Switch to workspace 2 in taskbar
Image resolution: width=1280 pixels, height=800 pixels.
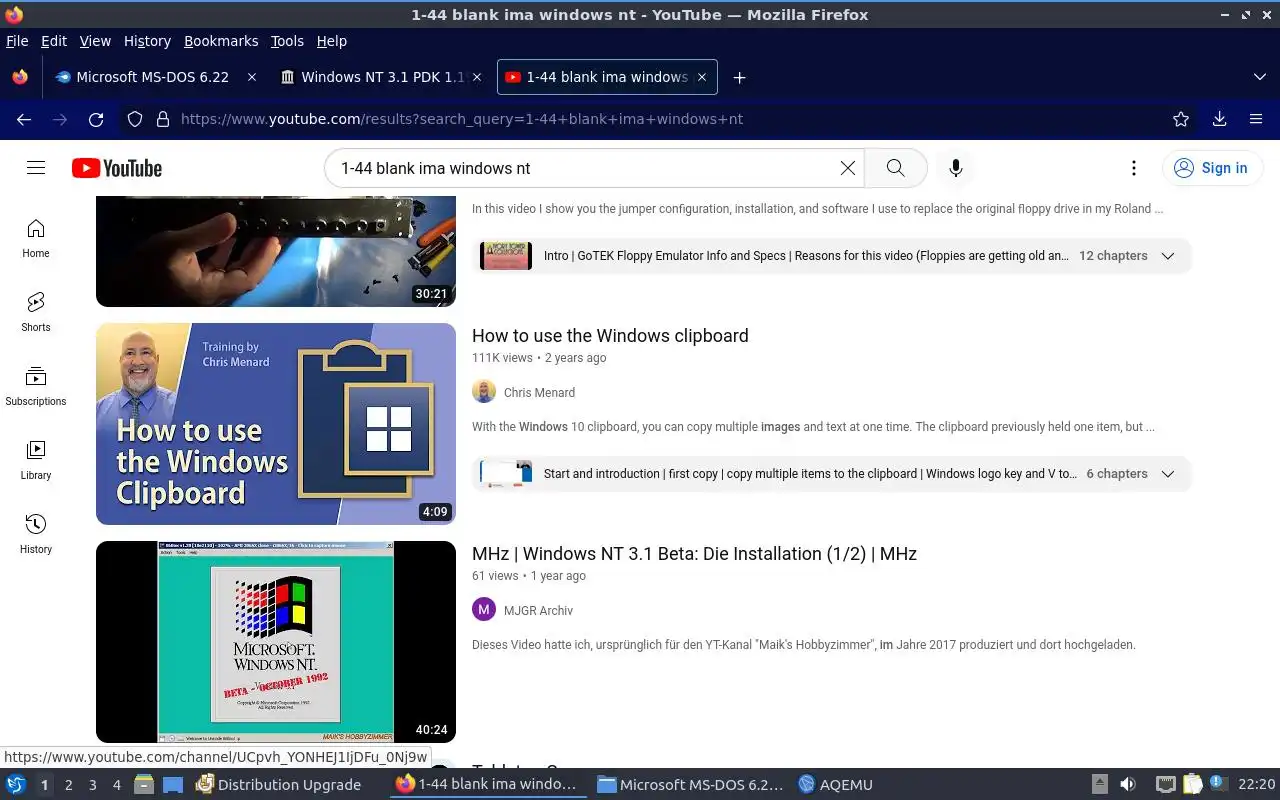(68, 785)
